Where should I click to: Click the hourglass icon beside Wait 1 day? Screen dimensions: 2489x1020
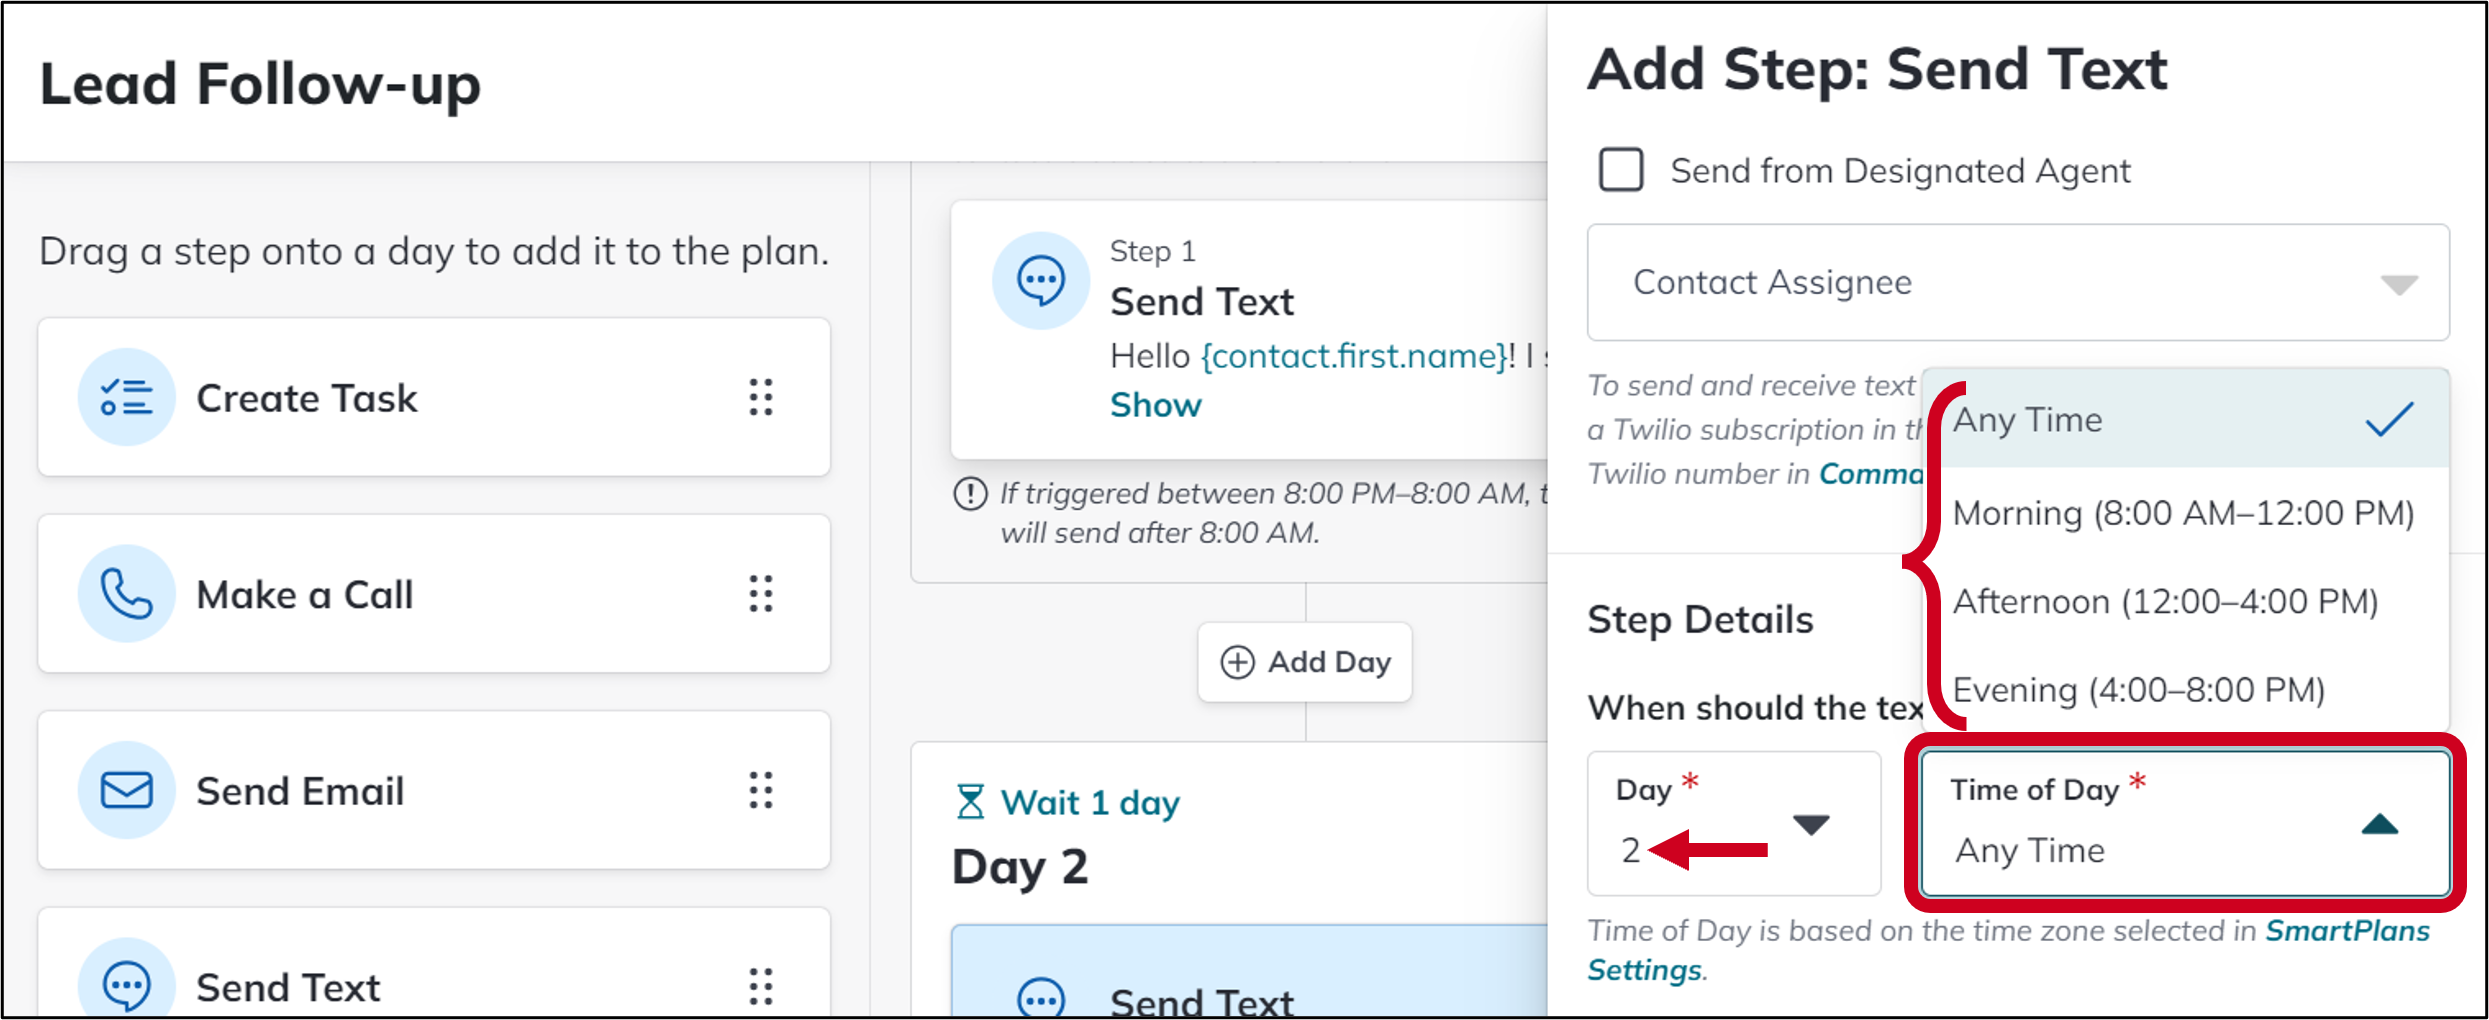click(970, 802)
